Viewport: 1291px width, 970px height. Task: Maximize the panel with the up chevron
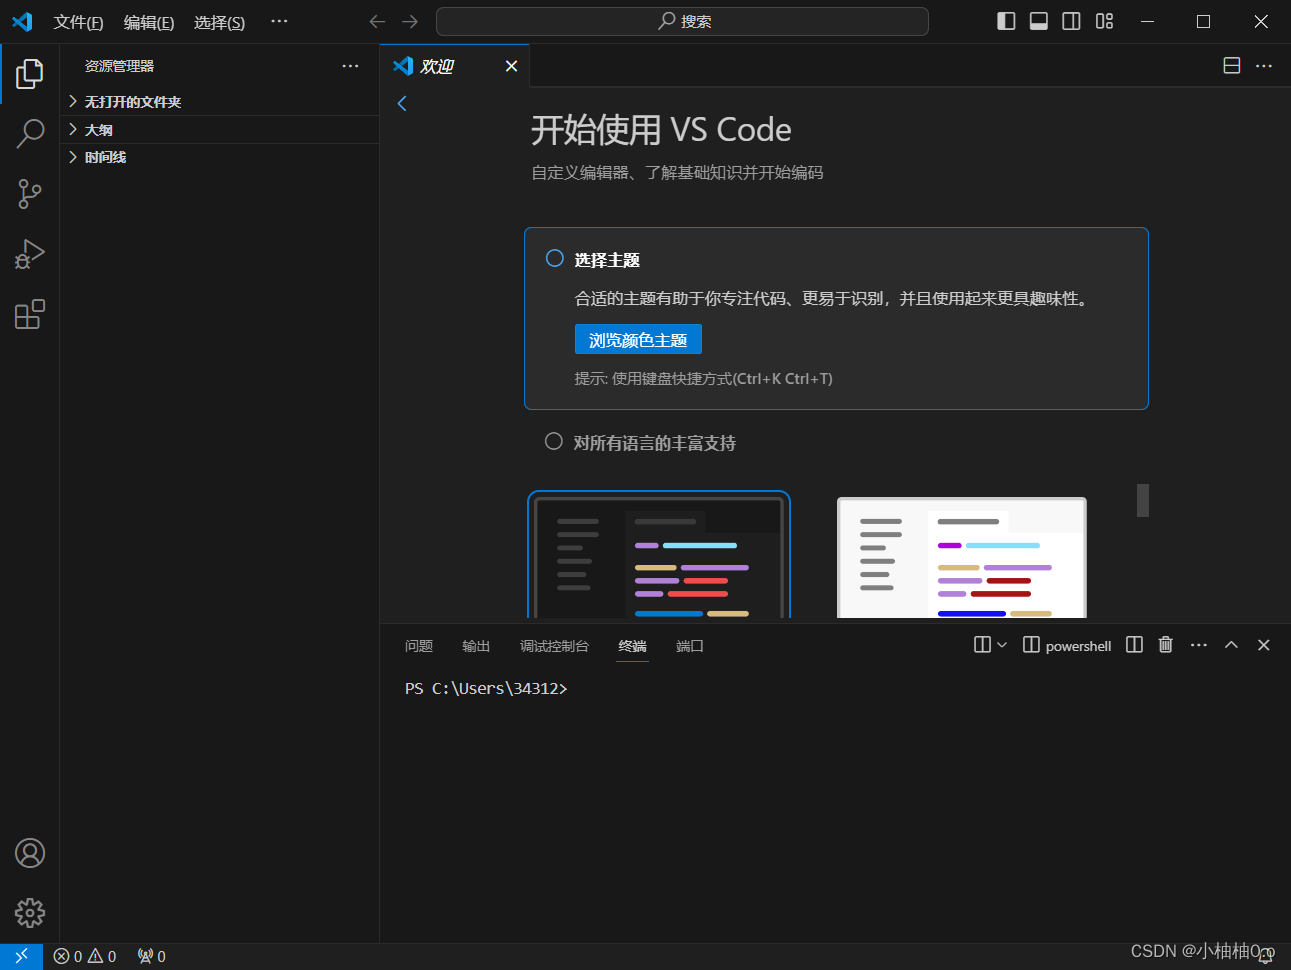[1231, 645]
